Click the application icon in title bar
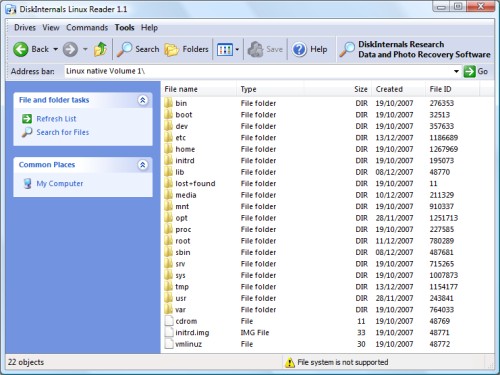500x375 pixels. point(11,10)
